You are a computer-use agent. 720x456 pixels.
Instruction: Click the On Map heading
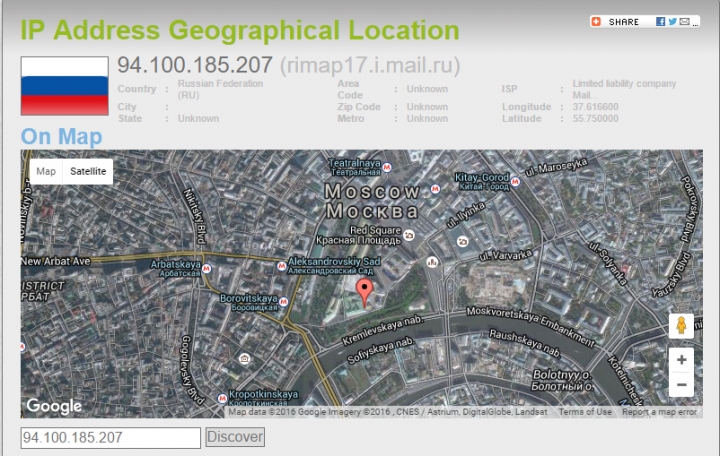click(x=62, y=136)
